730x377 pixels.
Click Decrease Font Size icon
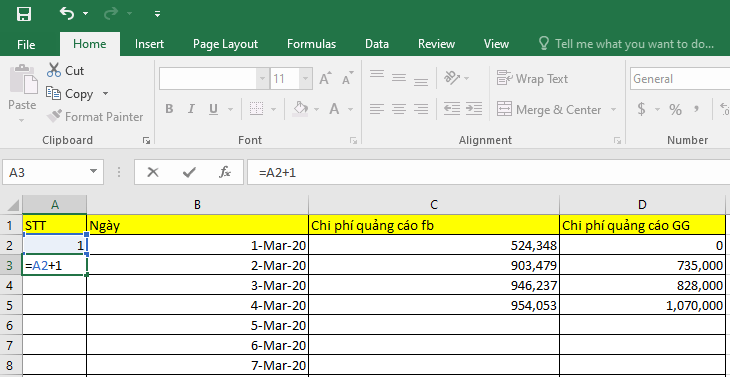[x=348, y=78]
